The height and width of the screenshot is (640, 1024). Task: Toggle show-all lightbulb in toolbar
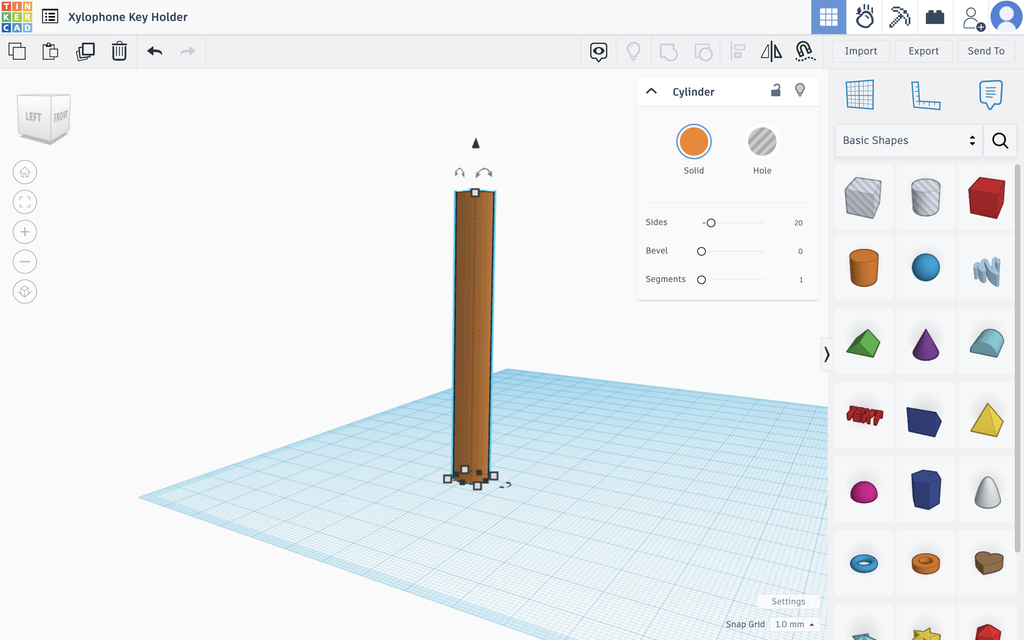point(633,52)
